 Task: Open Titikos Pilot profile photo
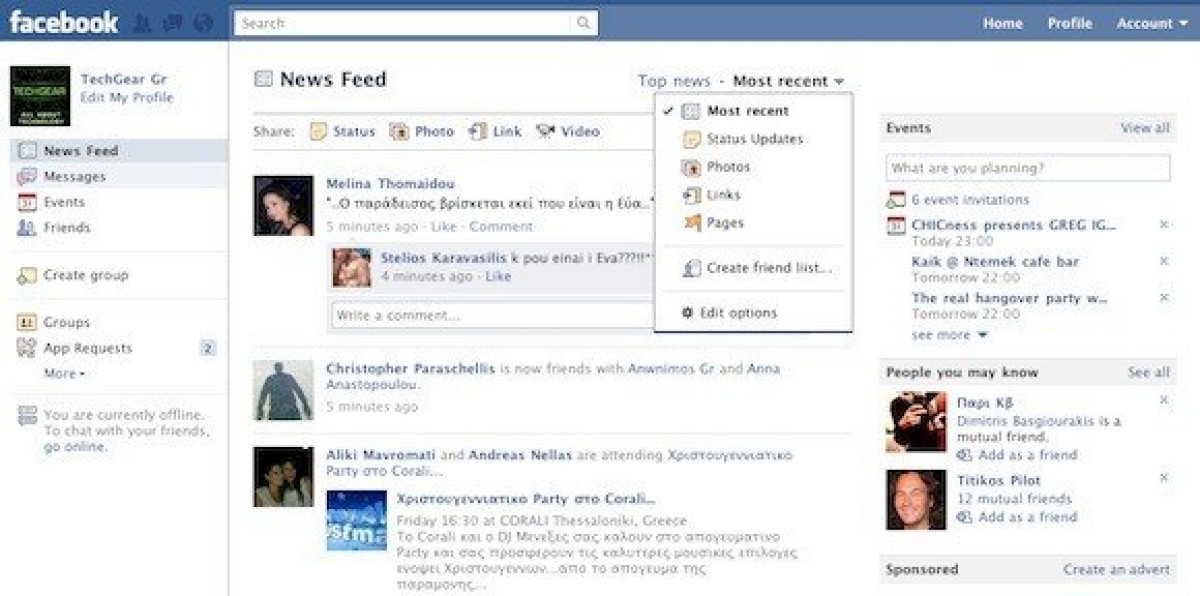tap(915, 500)
